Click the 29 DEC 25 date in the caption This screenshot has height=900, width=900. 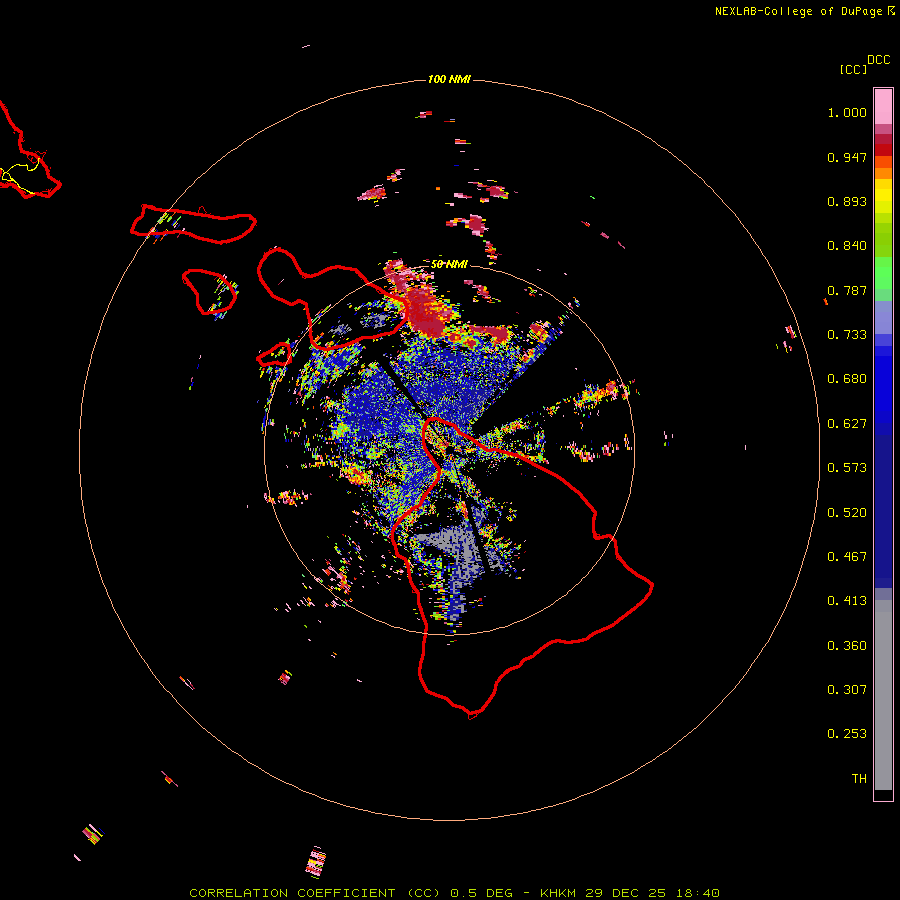[625, 893]
